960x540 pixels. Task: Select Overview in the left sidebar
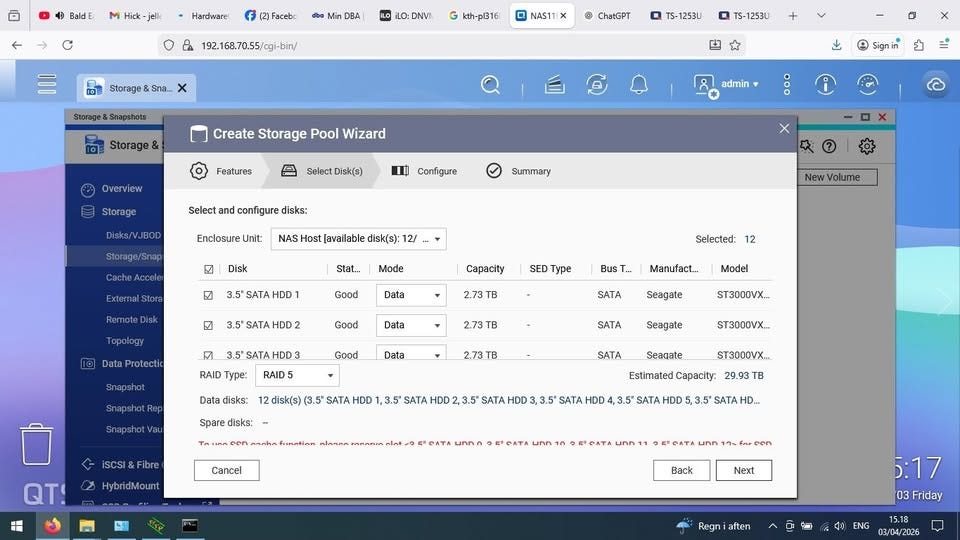coord(122,188)
